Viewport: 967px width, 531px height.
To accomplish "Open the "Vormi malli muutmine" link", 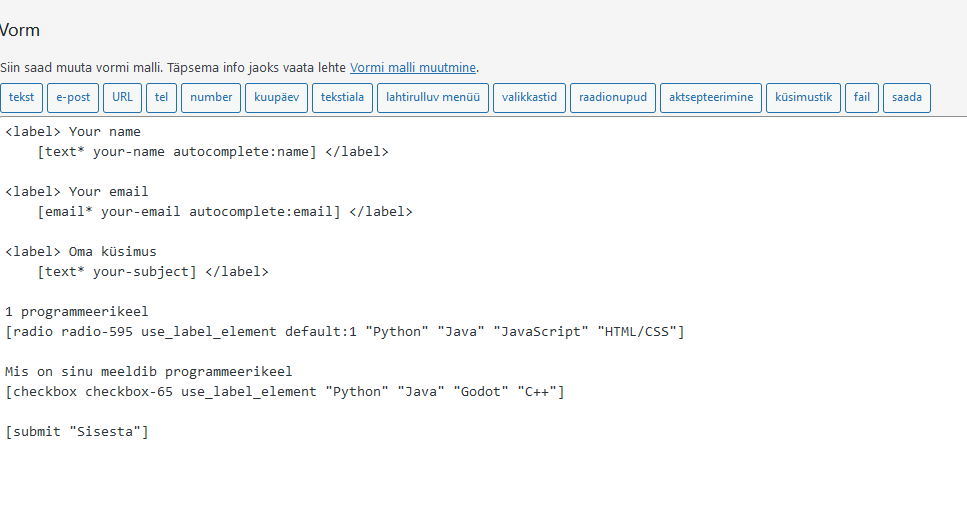I will click(413, 68).
